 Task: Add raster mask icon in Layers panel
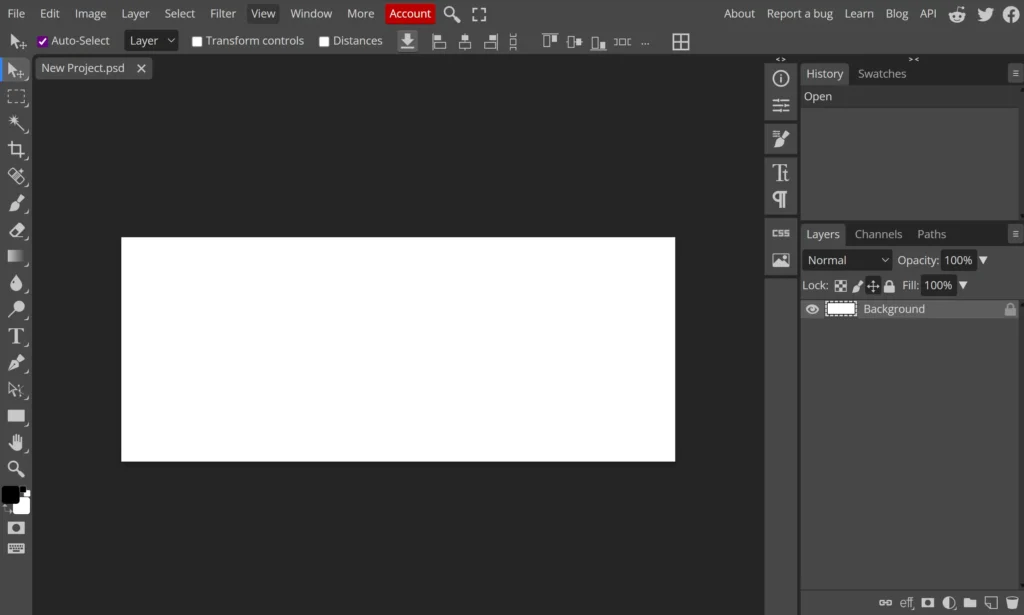click(928, 603)
